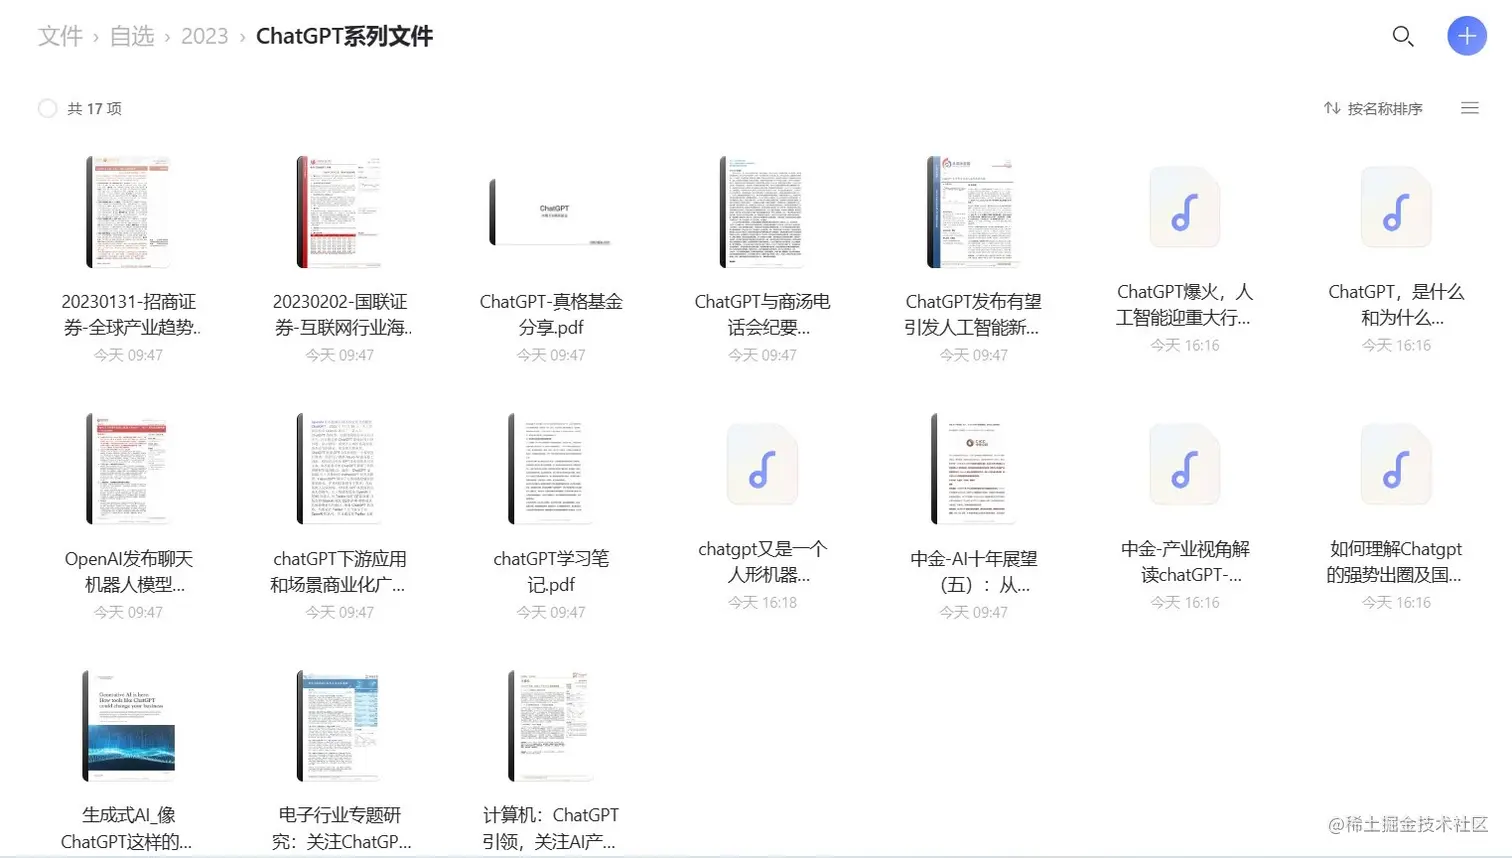The image size is (1512, 858).
Task: Open the 2023 breadcrumb folder
Action: pos(205,37)
